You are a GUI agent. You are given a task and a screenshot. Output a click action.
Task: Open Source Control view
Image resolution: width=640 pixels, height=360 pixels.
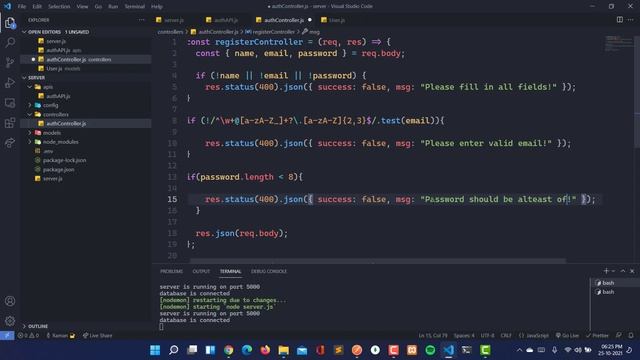(x=10, y=62)
